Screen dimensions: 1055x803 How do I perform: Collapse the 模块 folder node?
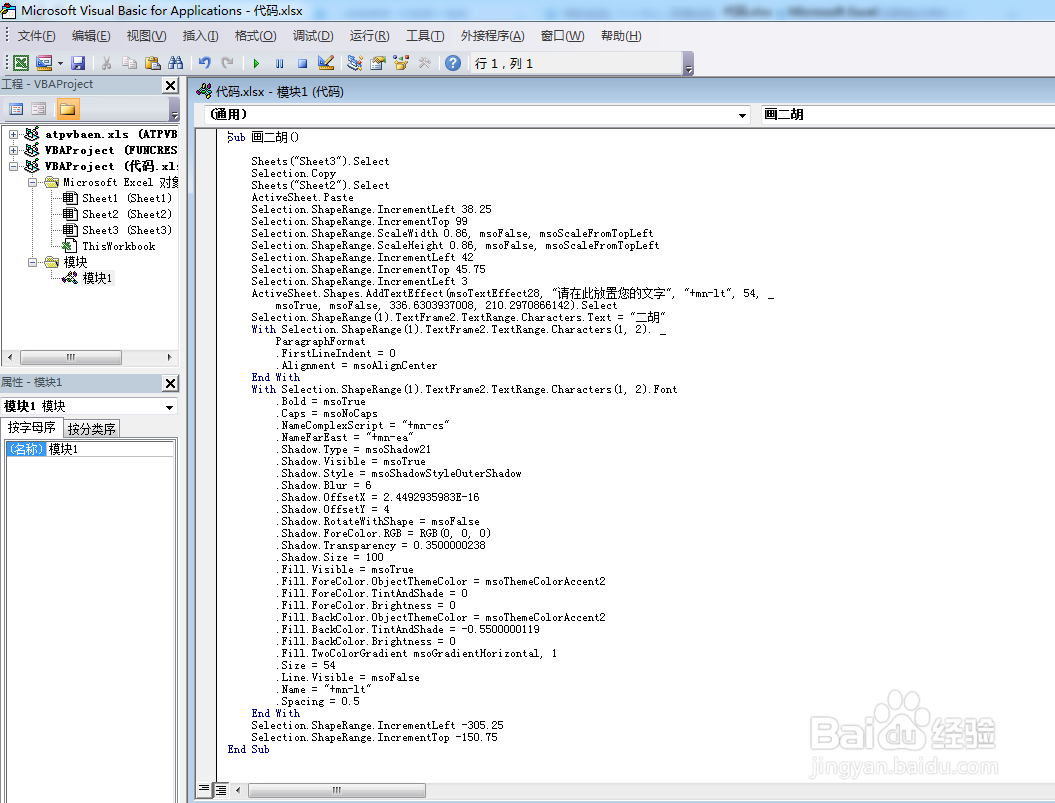click(x=32, y=263)
